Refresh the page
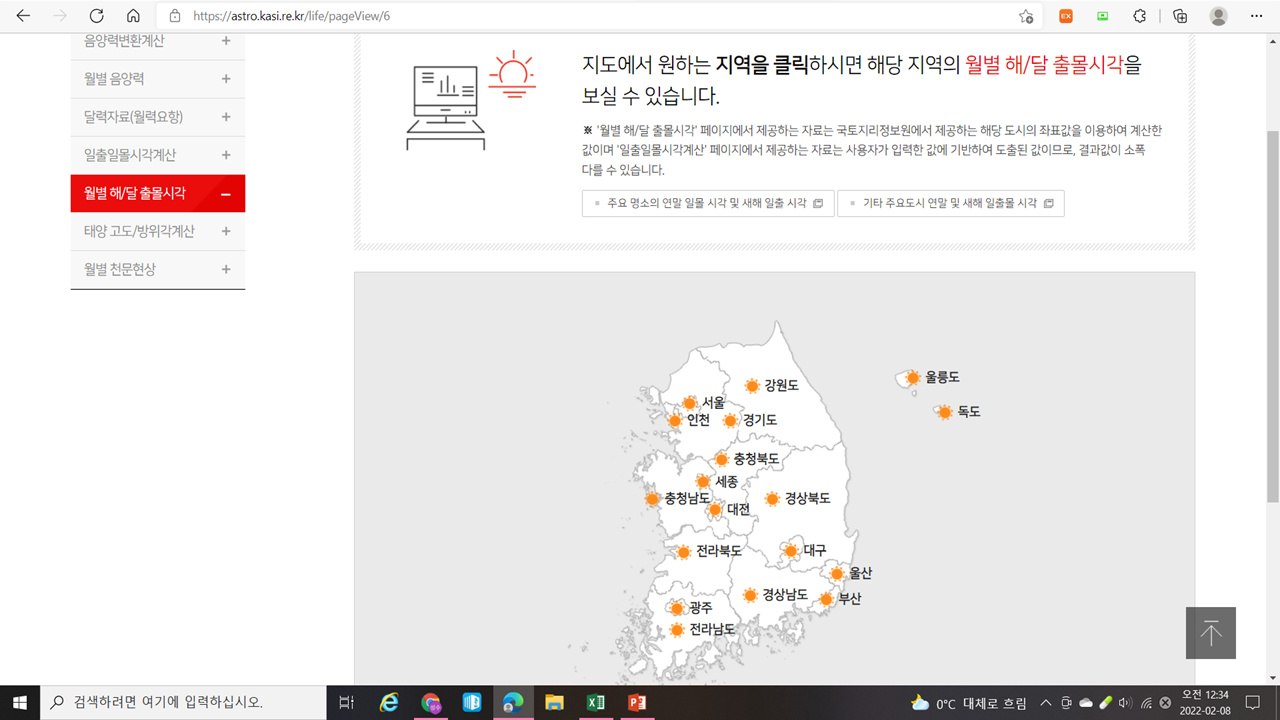Image resolution: width=1280 pixels, height=720 pixels. tap(96, 16)
